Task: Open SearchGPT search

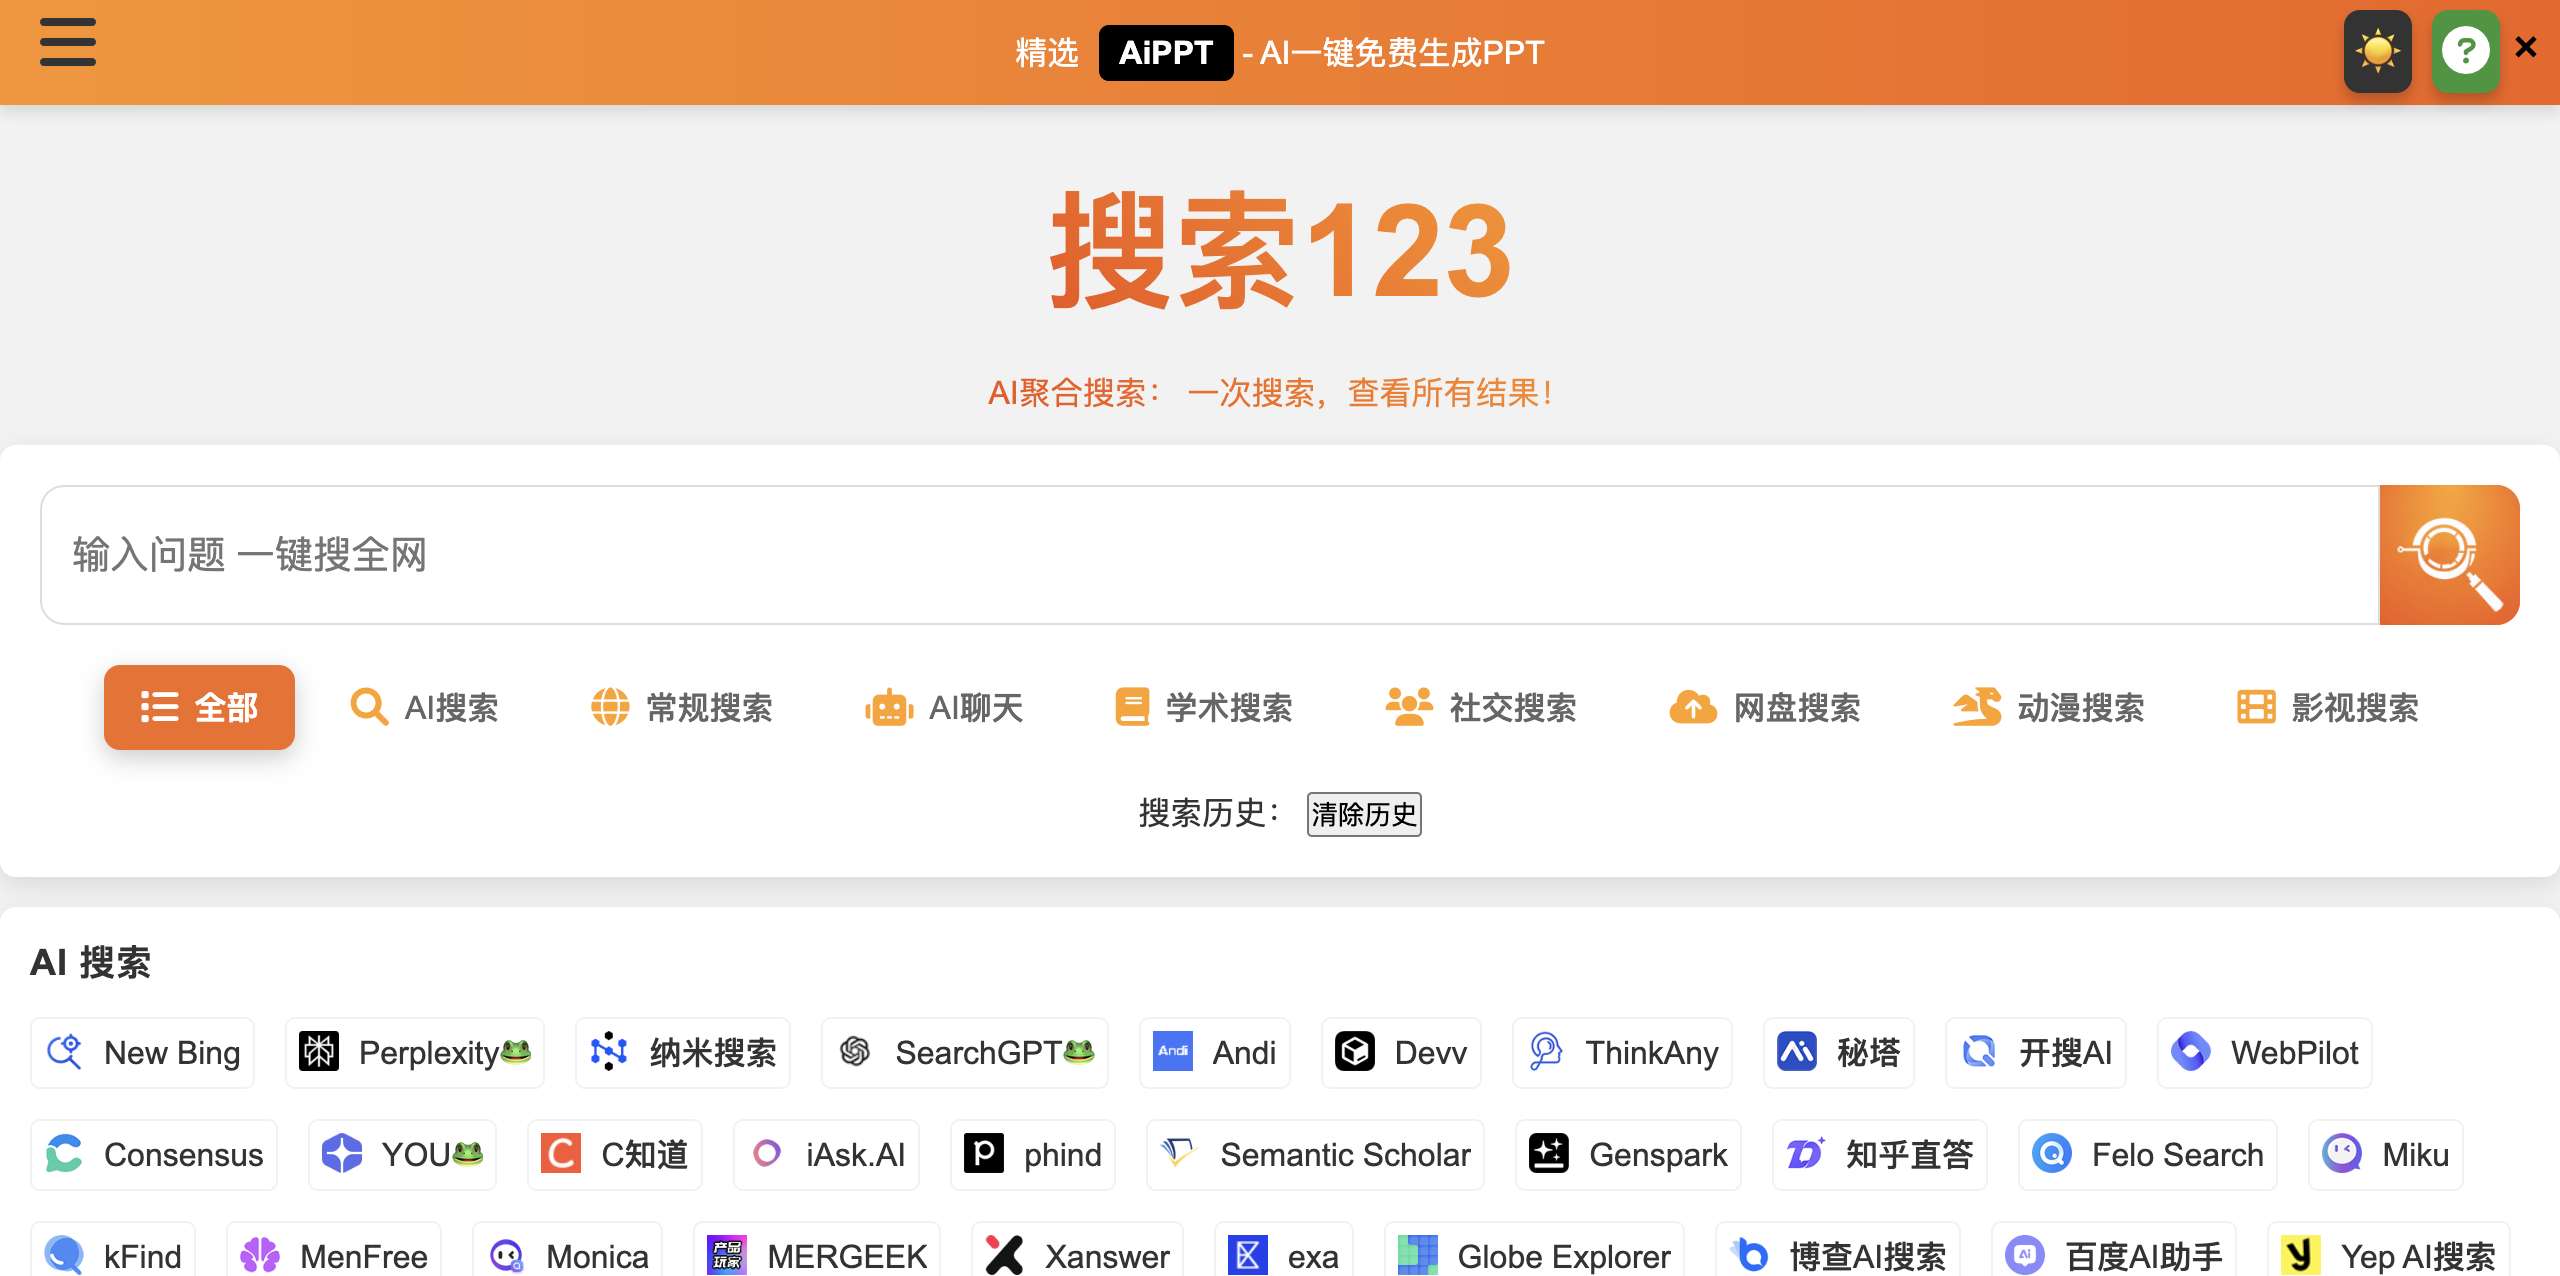Action: [964, 1052]
